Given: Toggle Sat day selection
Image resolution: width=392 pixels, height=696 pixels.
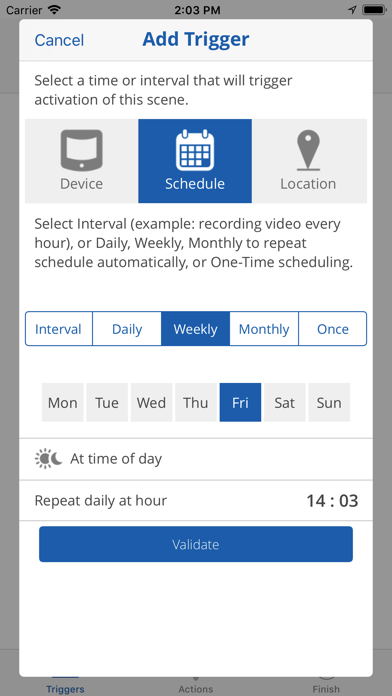Looking at the screenshot, I should [285, 403].
